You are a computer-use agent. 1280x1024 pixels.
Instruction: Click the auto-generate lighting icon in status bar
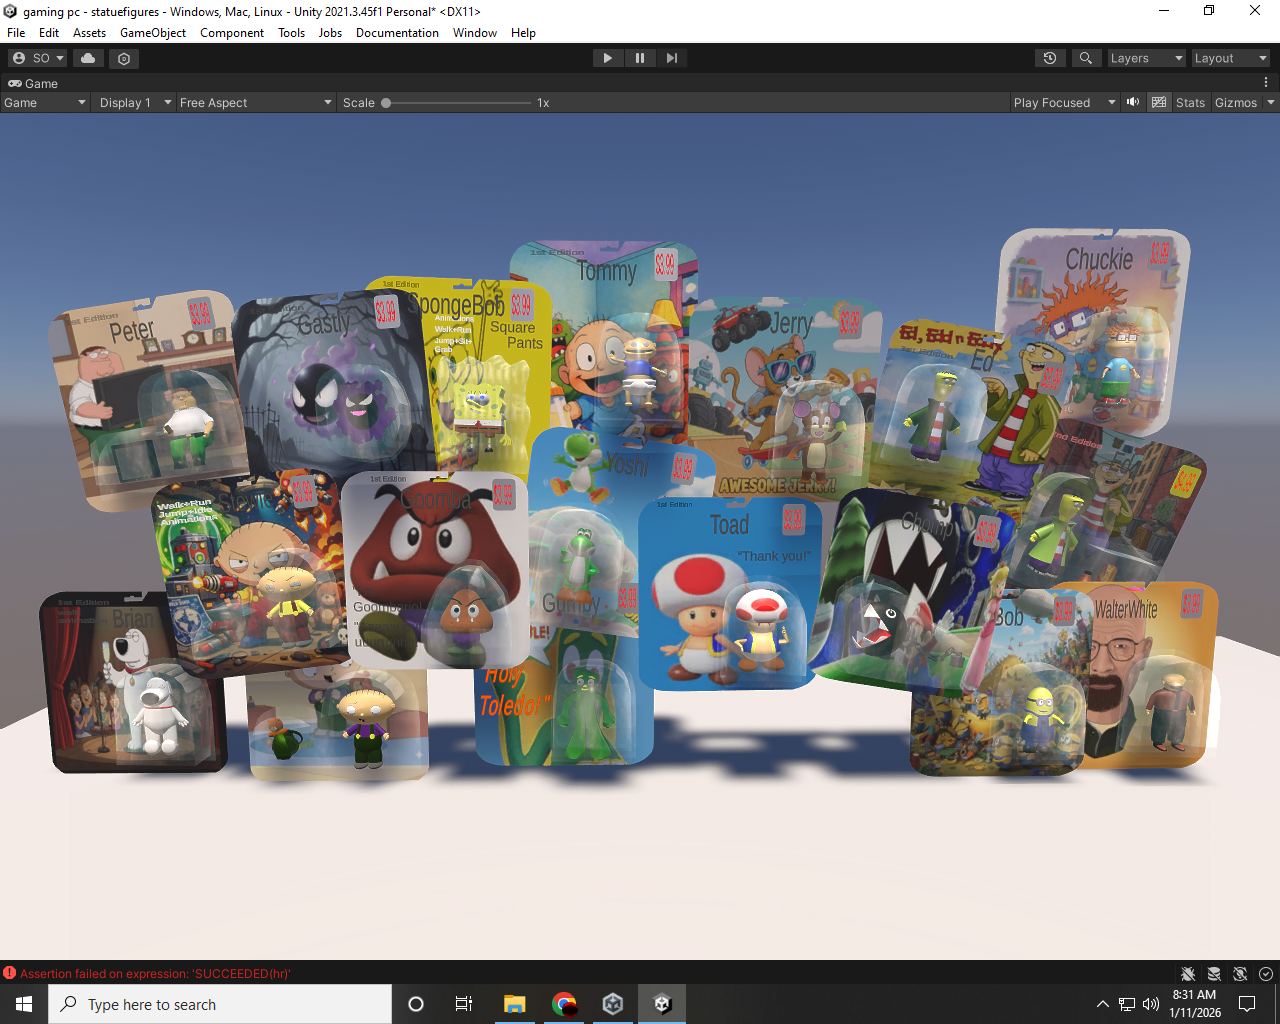(1240, 974)
